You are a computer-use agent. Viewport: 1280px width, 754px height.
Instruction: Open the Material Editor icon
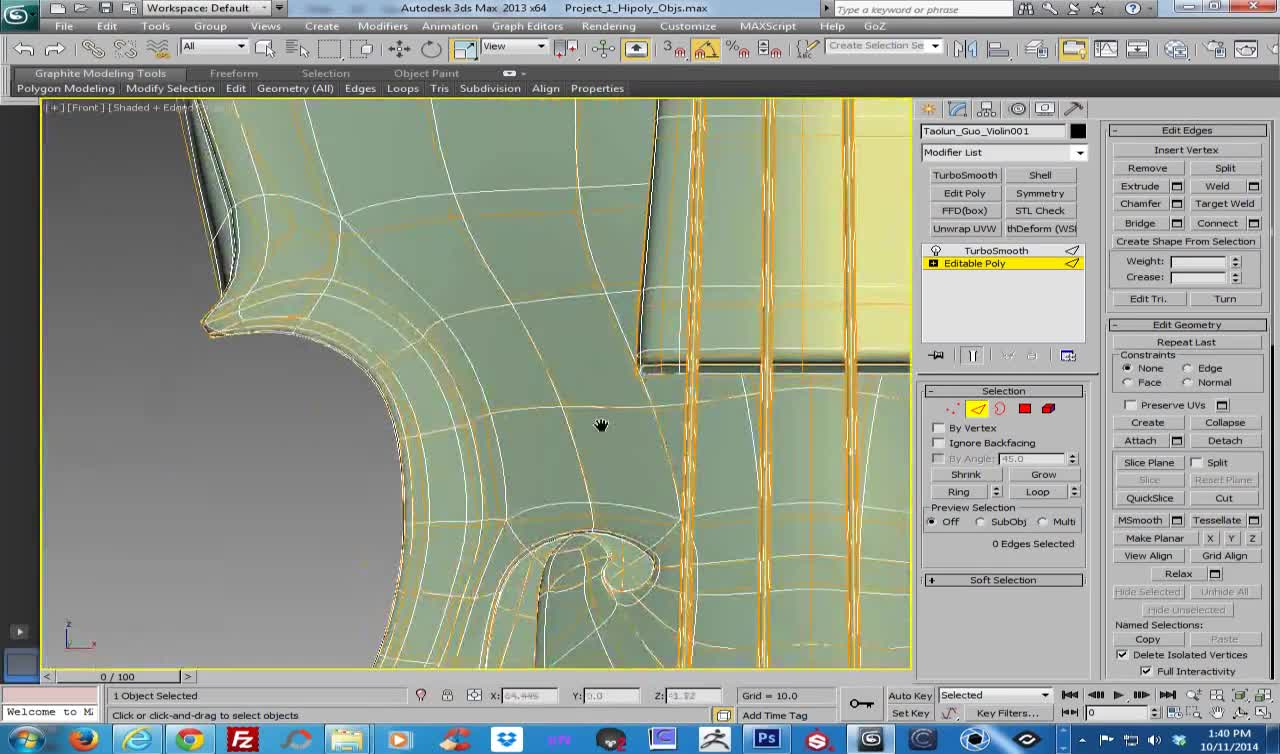[x=1176, y=48]
